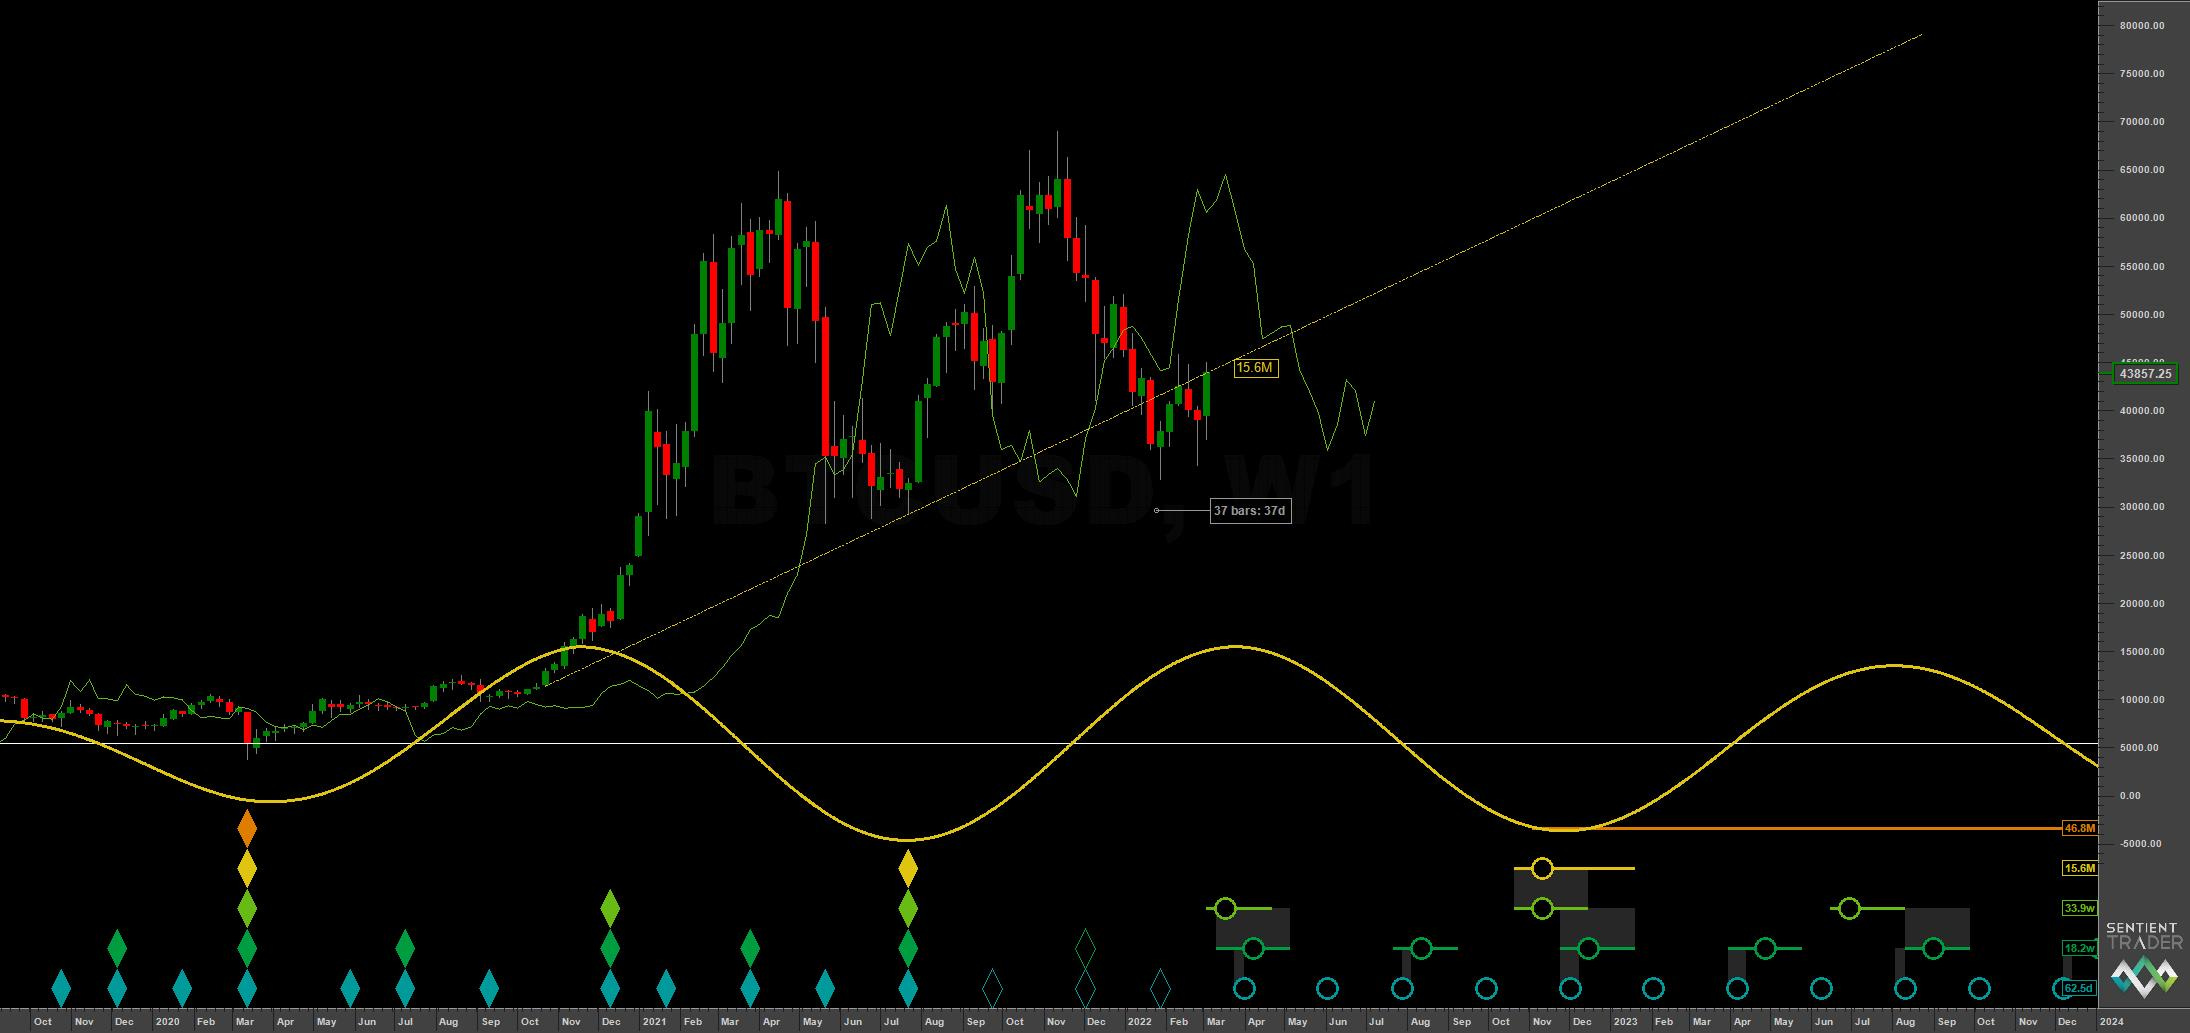Click the 2021 year label on time axis
The height and width of the screenshot is (1033, 2190).
click(654, 1022)
